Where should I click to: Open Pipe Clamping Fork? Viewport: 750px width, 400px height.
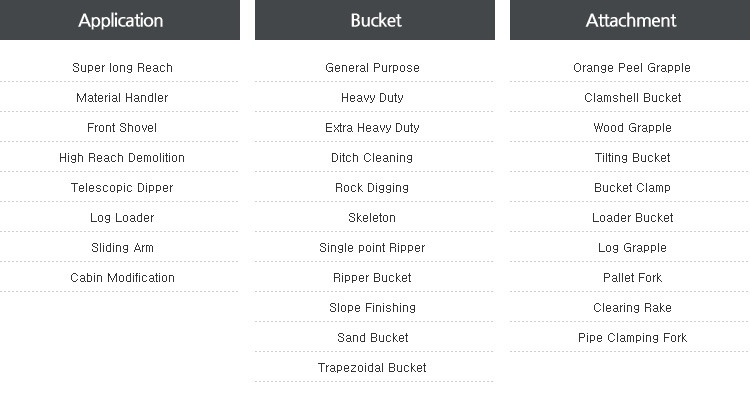click(x=632, y=338)
